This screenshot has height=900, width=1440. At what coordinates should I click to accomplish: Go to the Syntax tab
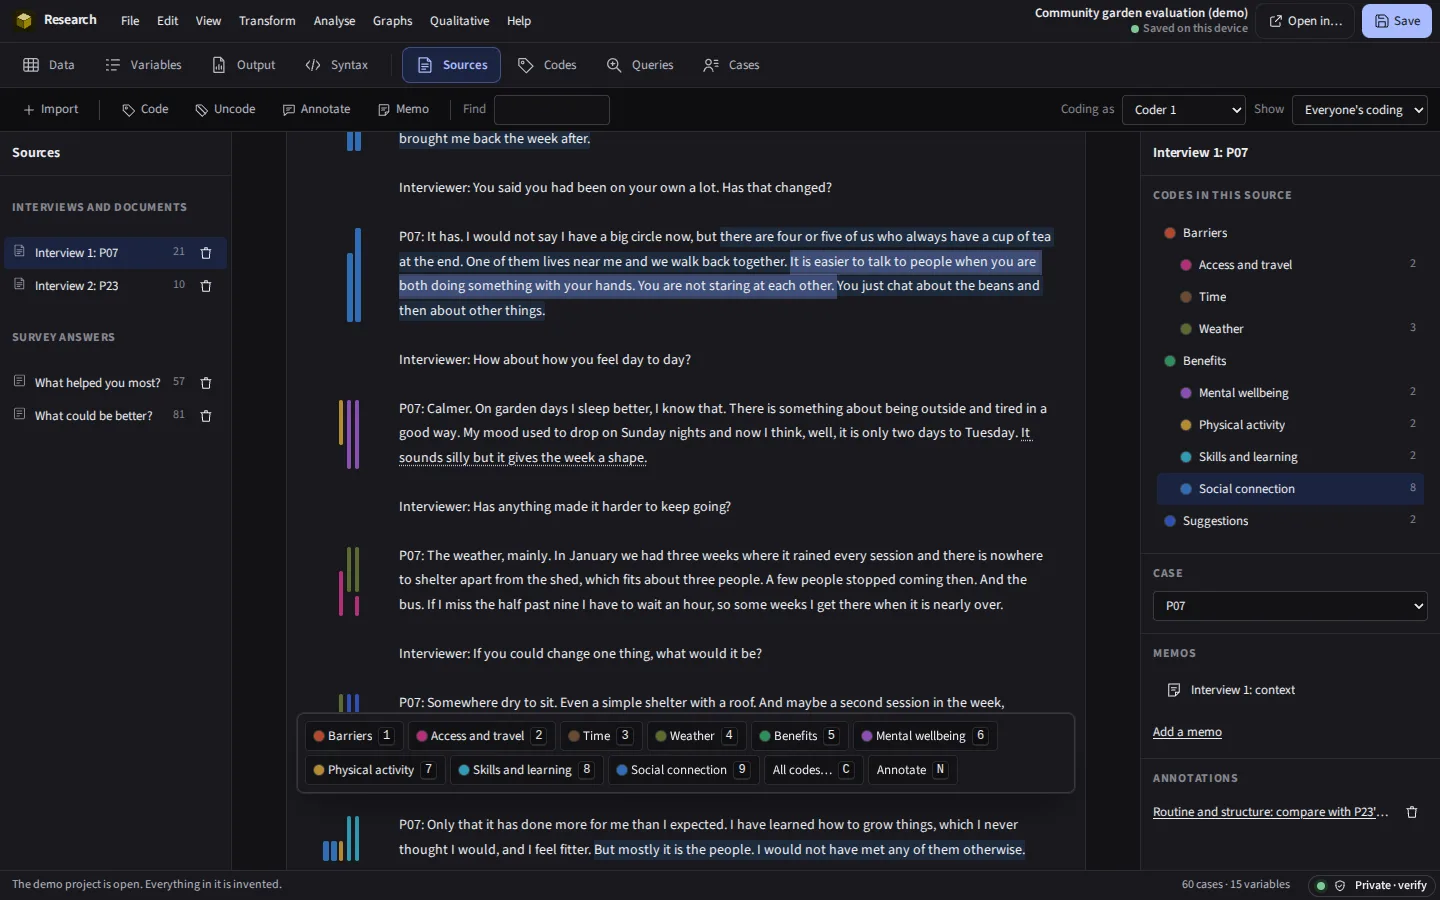[337, 65]
